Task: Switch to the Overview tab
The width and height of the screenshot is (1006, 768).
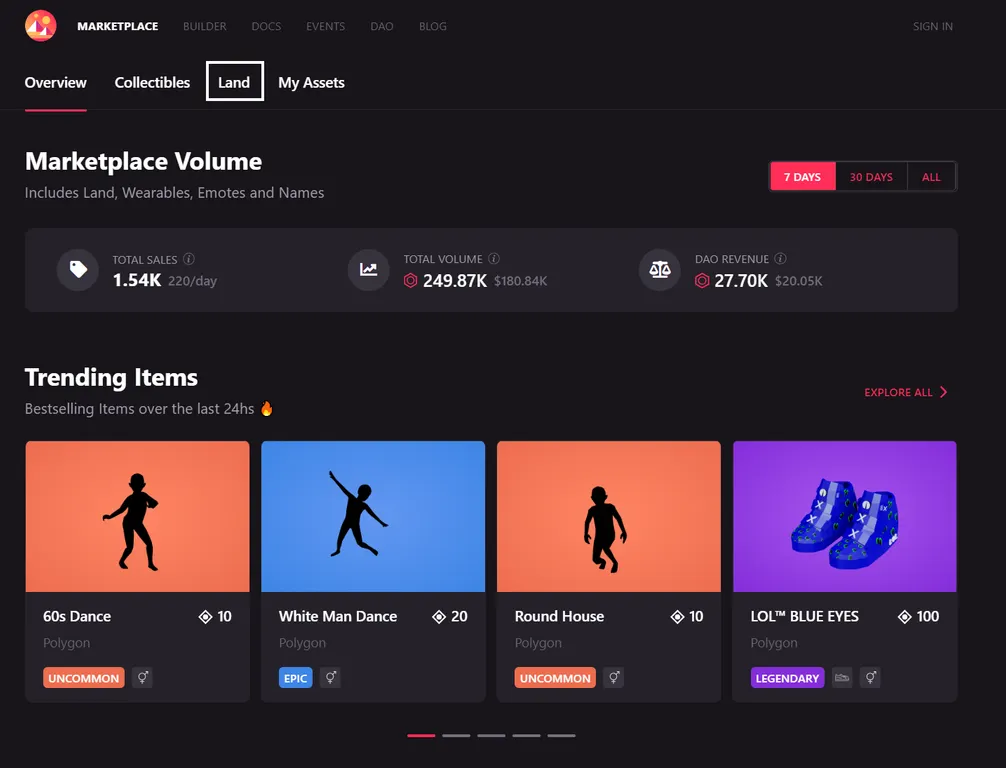Action: tap(56, 83)
